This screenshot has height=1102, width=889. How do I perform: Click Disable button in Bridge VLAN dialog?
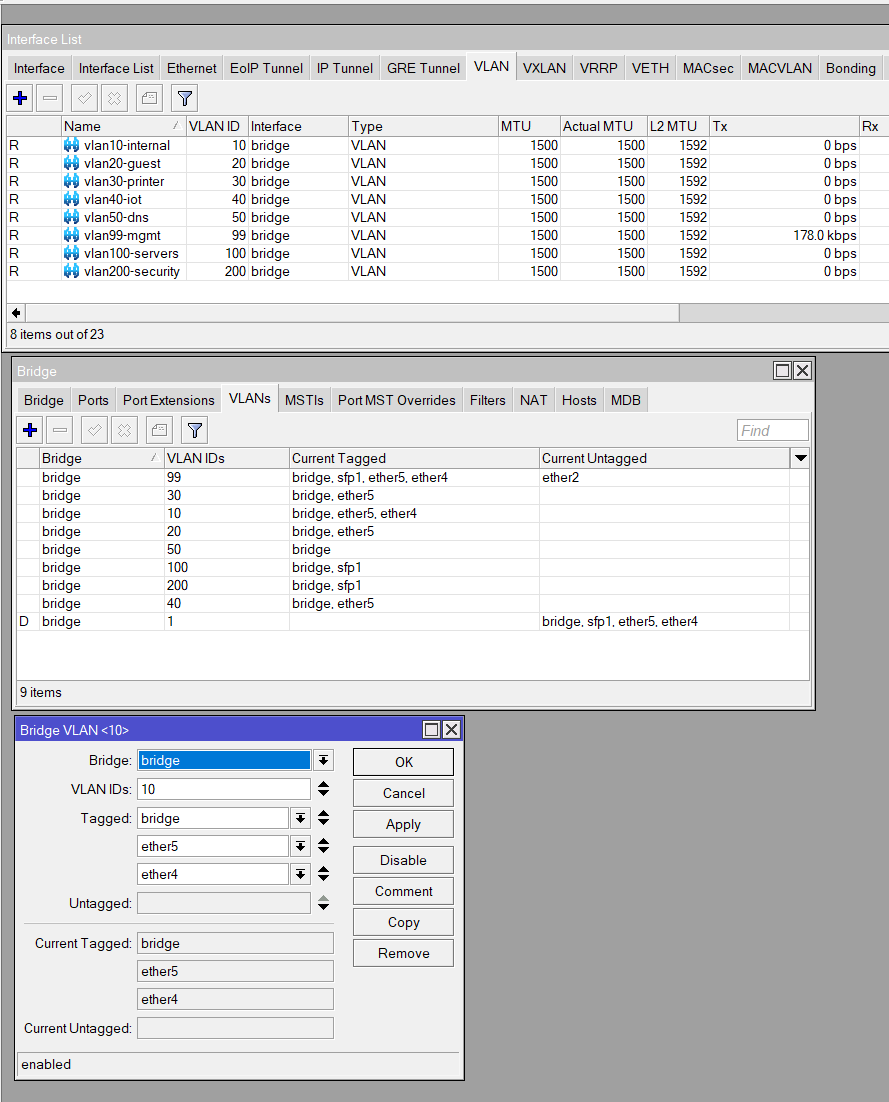pyautogui.click(x=403, y=860)
